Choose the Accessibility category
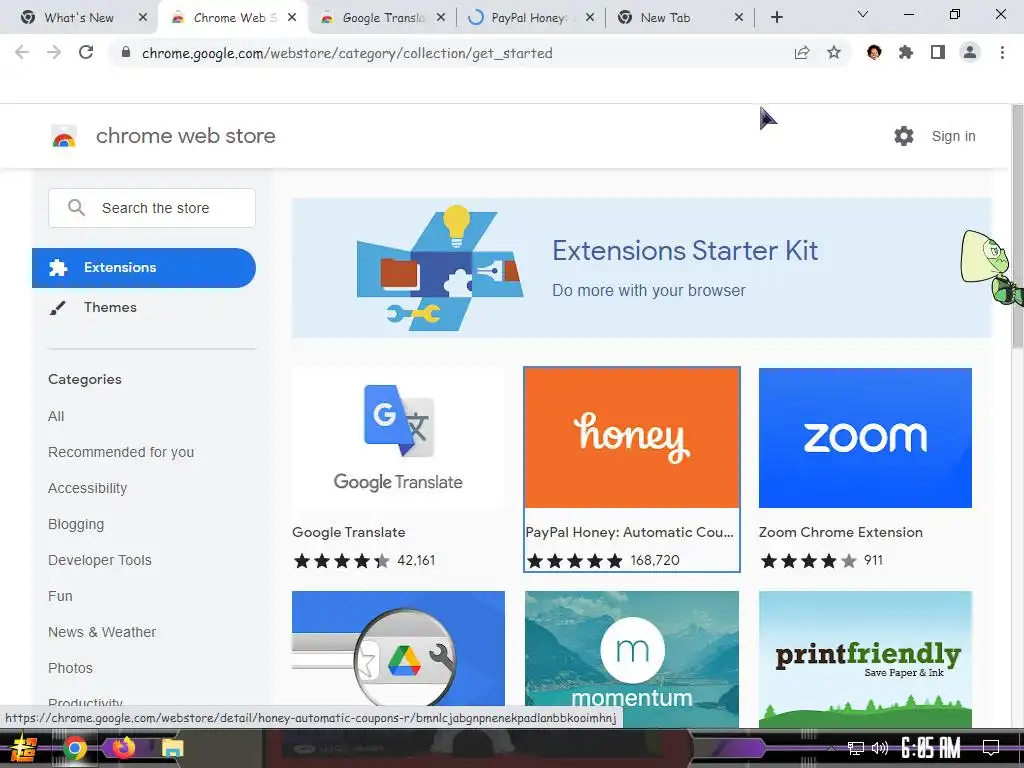 point(88,488)
